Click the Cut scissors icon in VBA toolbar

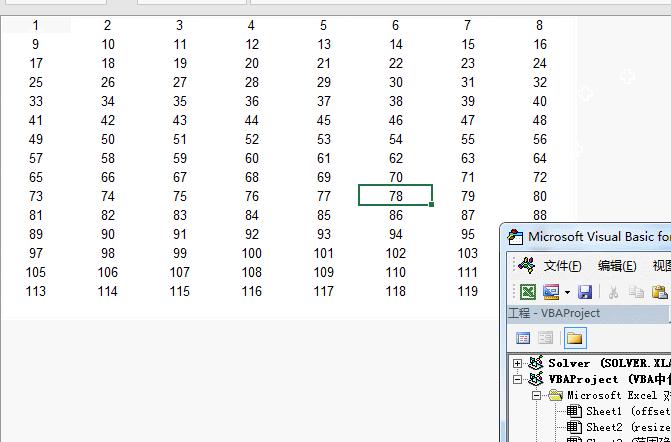[x=614, y=292]
